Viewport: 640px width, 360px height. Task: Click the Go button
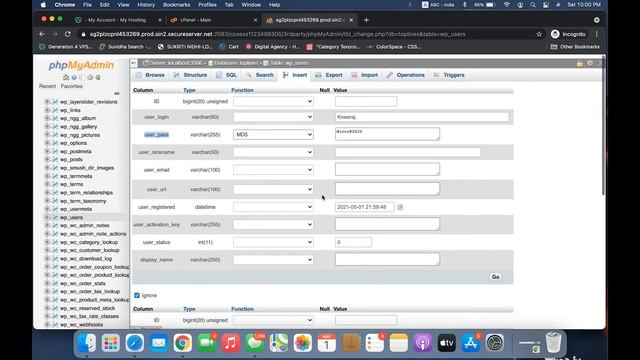[496, 277]
